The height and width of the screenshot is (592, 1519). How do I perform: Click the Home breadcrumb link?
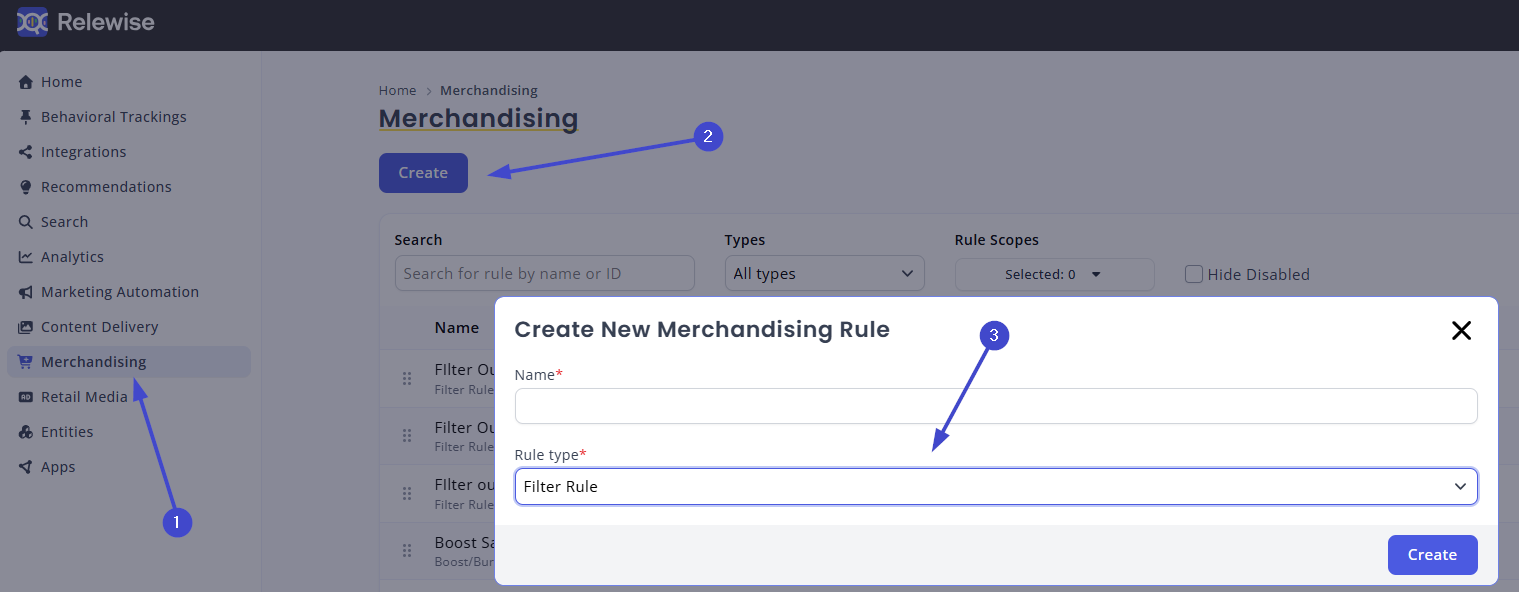click(397, 91)
